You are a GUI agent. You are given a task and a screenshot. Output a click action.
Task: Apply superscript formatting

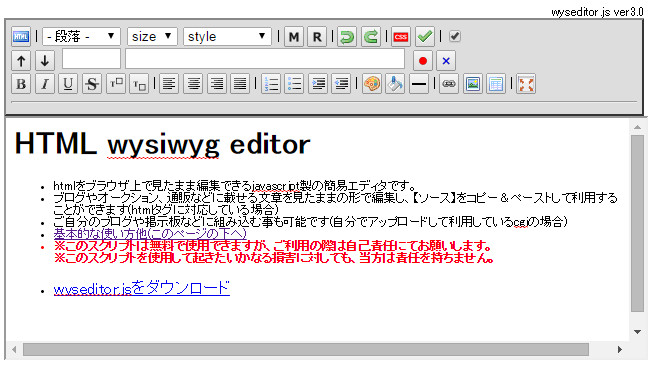116,84
